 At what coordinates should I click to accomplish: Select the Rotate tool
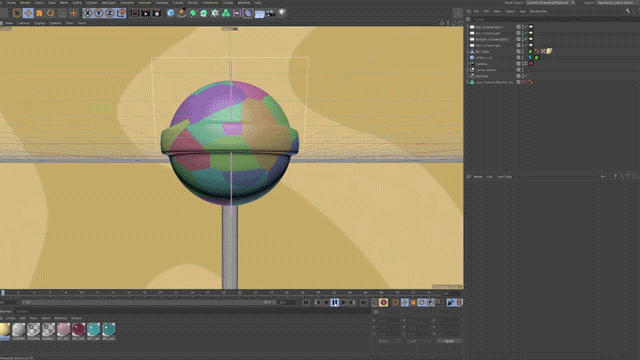pyautogui.click(x=50, y=13)
